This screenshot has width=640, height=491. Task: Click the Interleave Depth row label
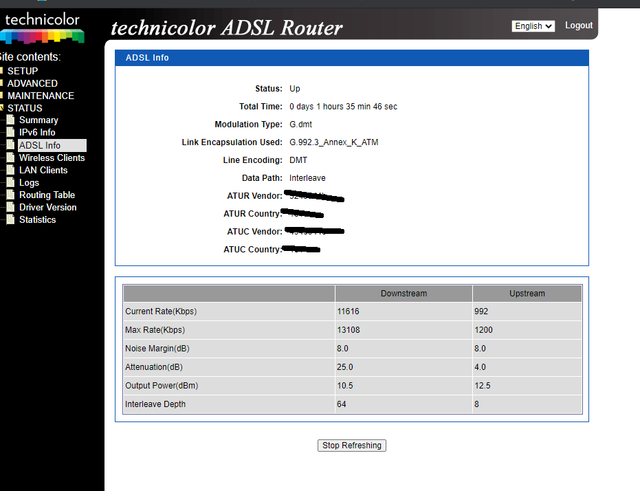pyautogui.click(x=155, y=404)
